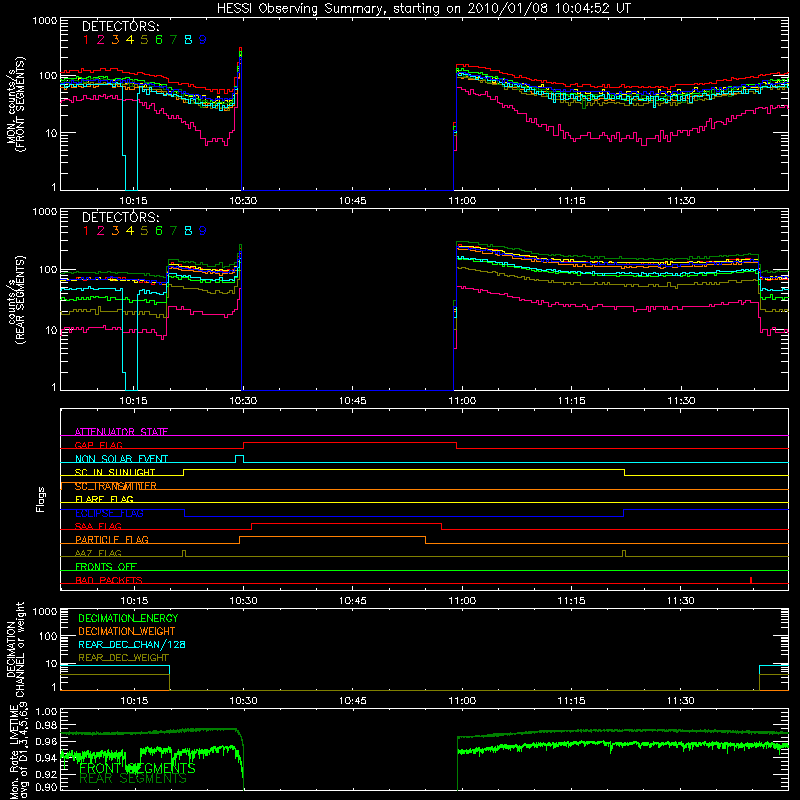Click red detector number 1 in rear segments legend

(86, 231)
